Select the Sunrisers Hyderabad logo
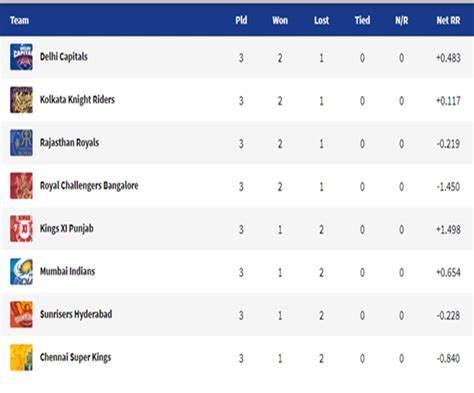The image size is (474, 393). tap(21, 315)
